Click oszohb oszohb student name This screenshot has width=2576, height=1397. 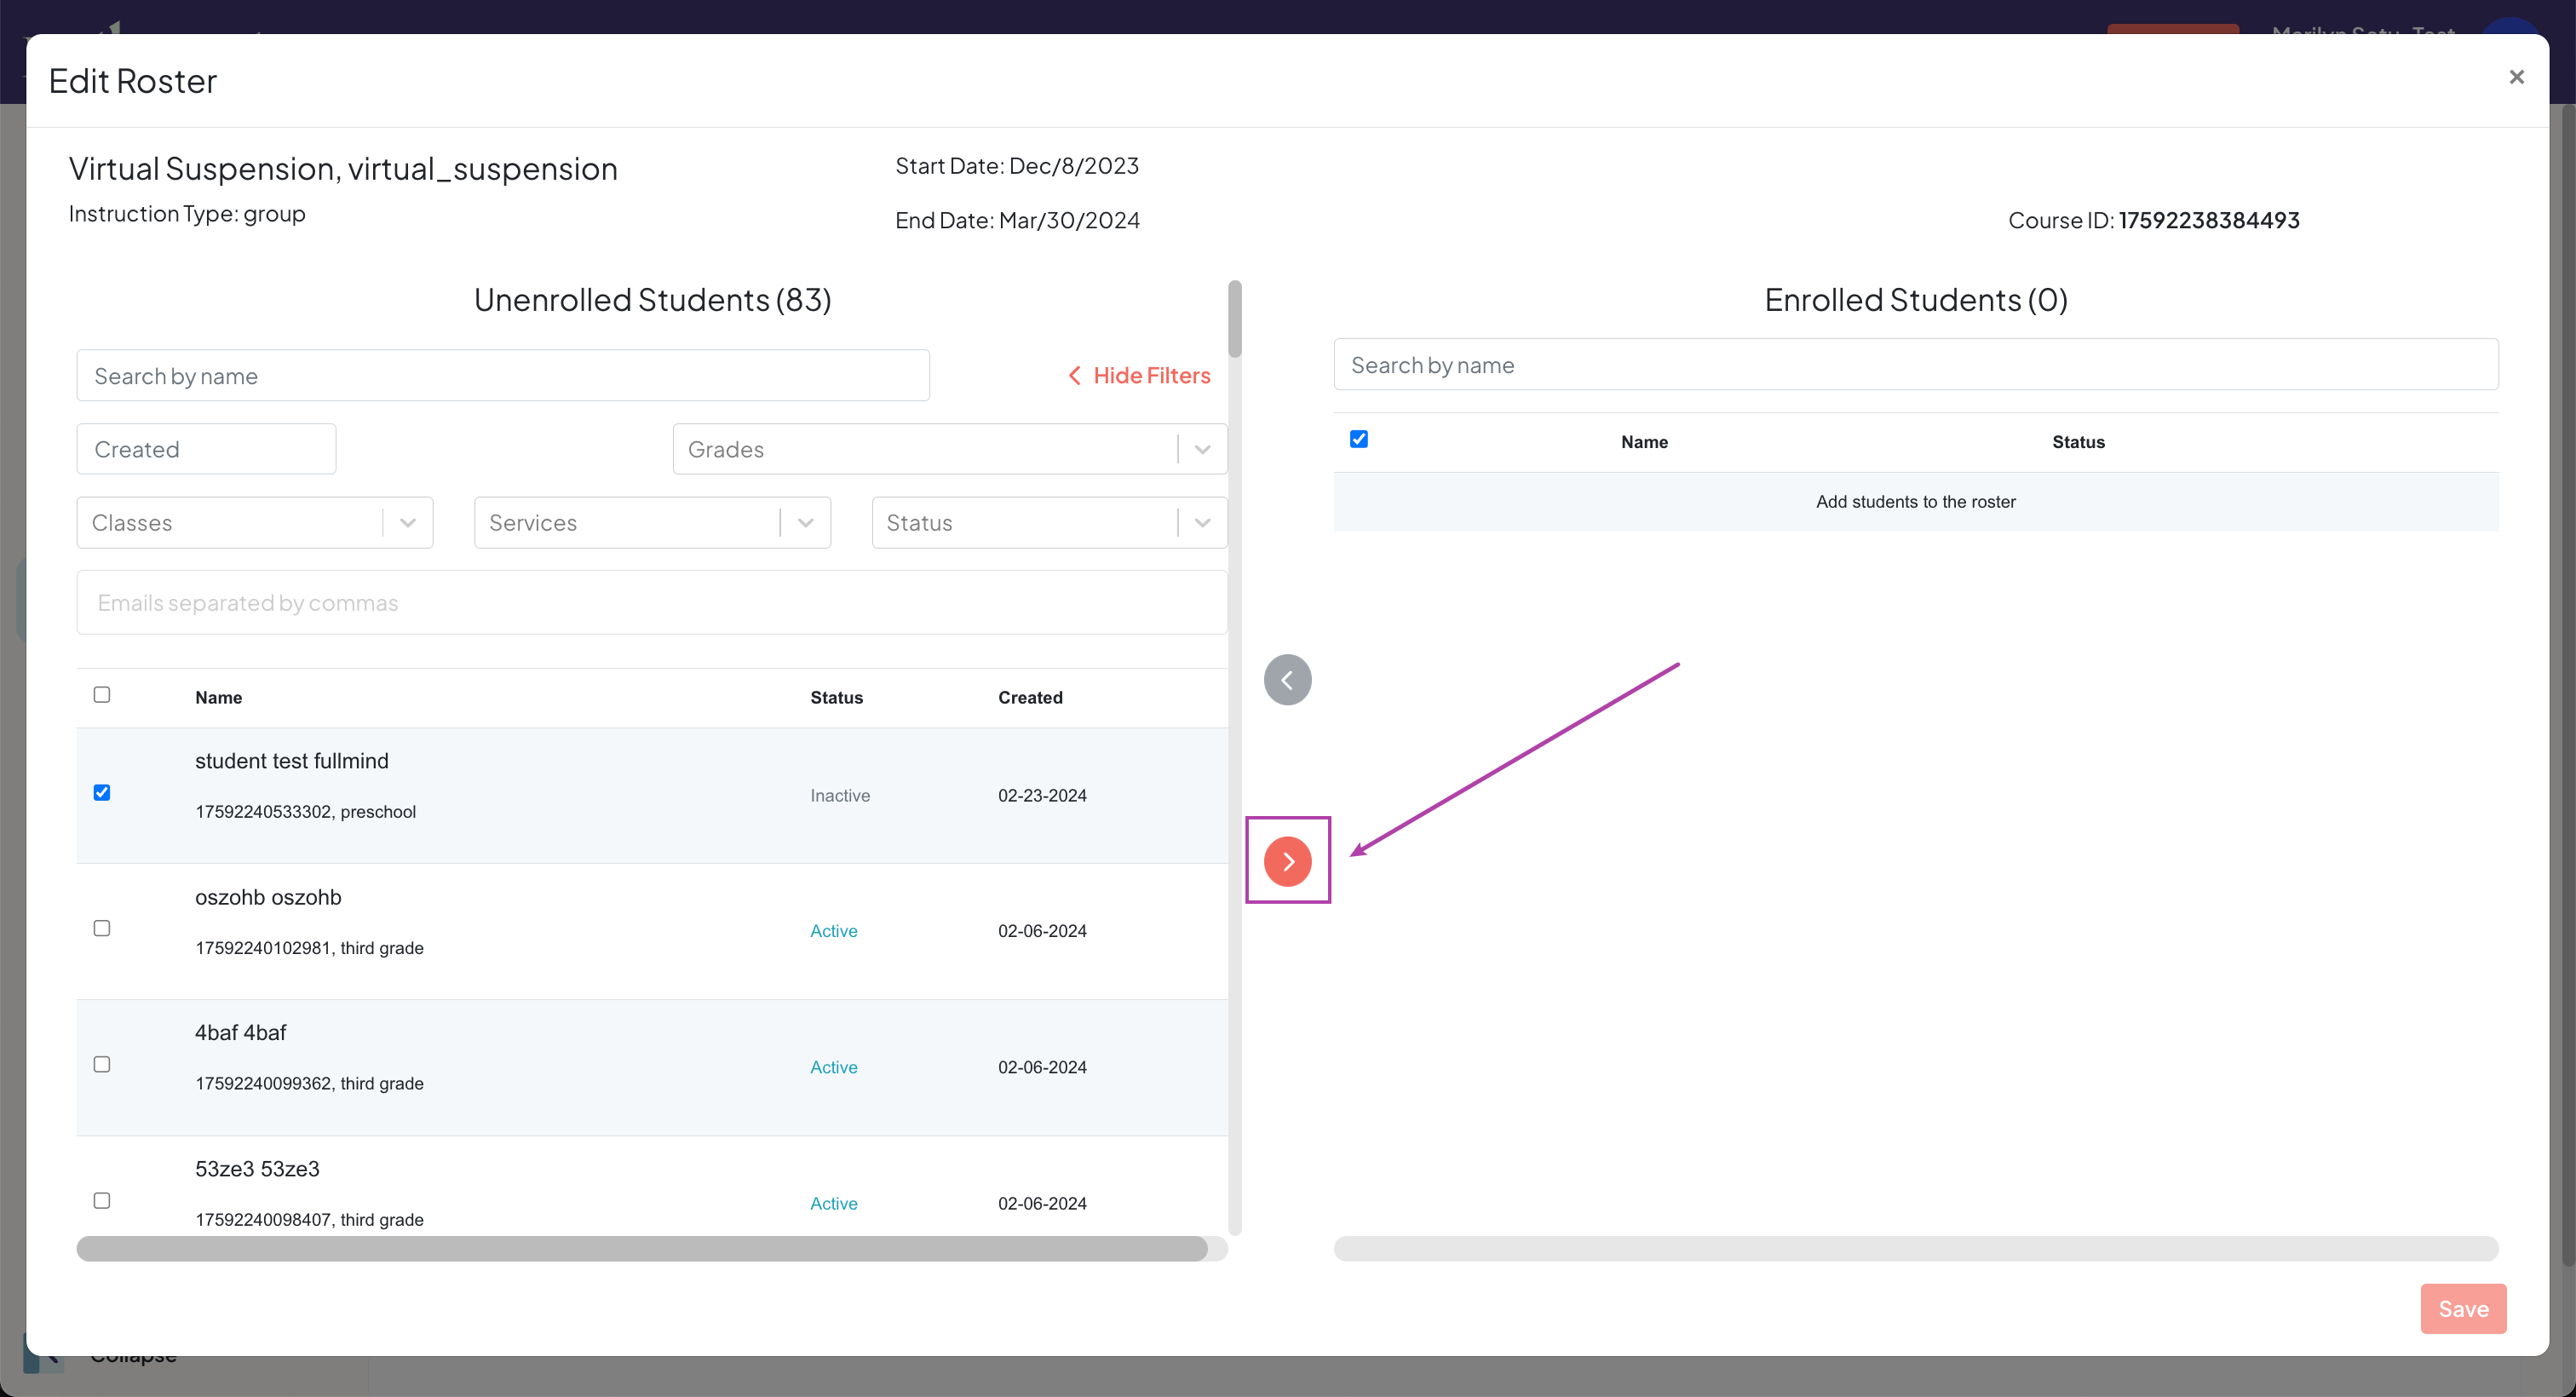[x=268, y=897]
